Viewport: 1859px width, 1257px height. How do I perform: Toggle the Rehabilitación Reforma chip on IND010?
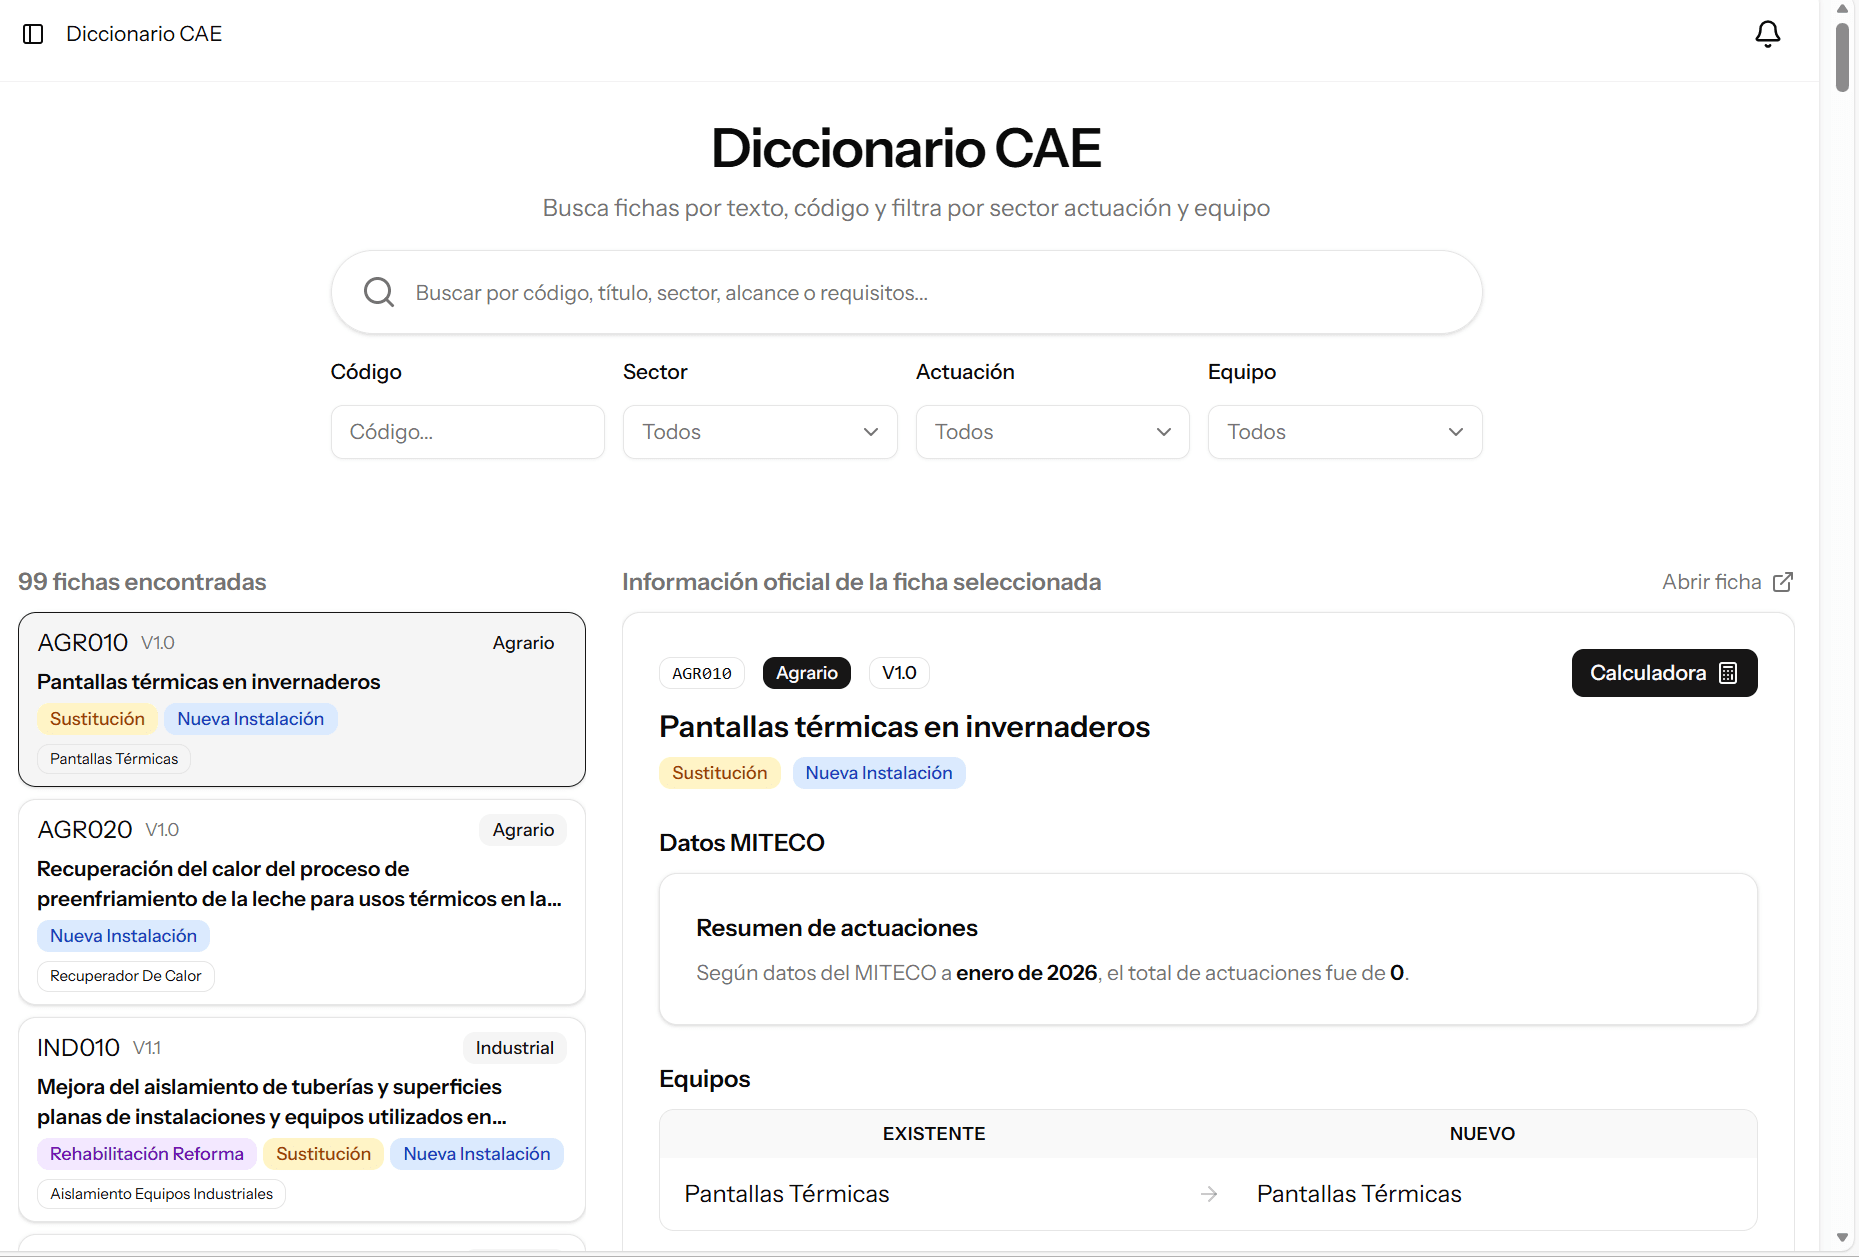pos(146,1153)
